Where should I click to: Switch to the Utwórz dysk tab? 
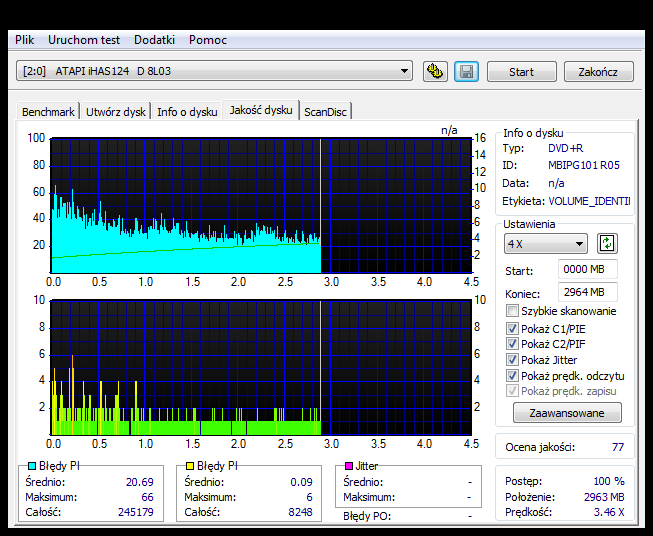tap(116, 112)
